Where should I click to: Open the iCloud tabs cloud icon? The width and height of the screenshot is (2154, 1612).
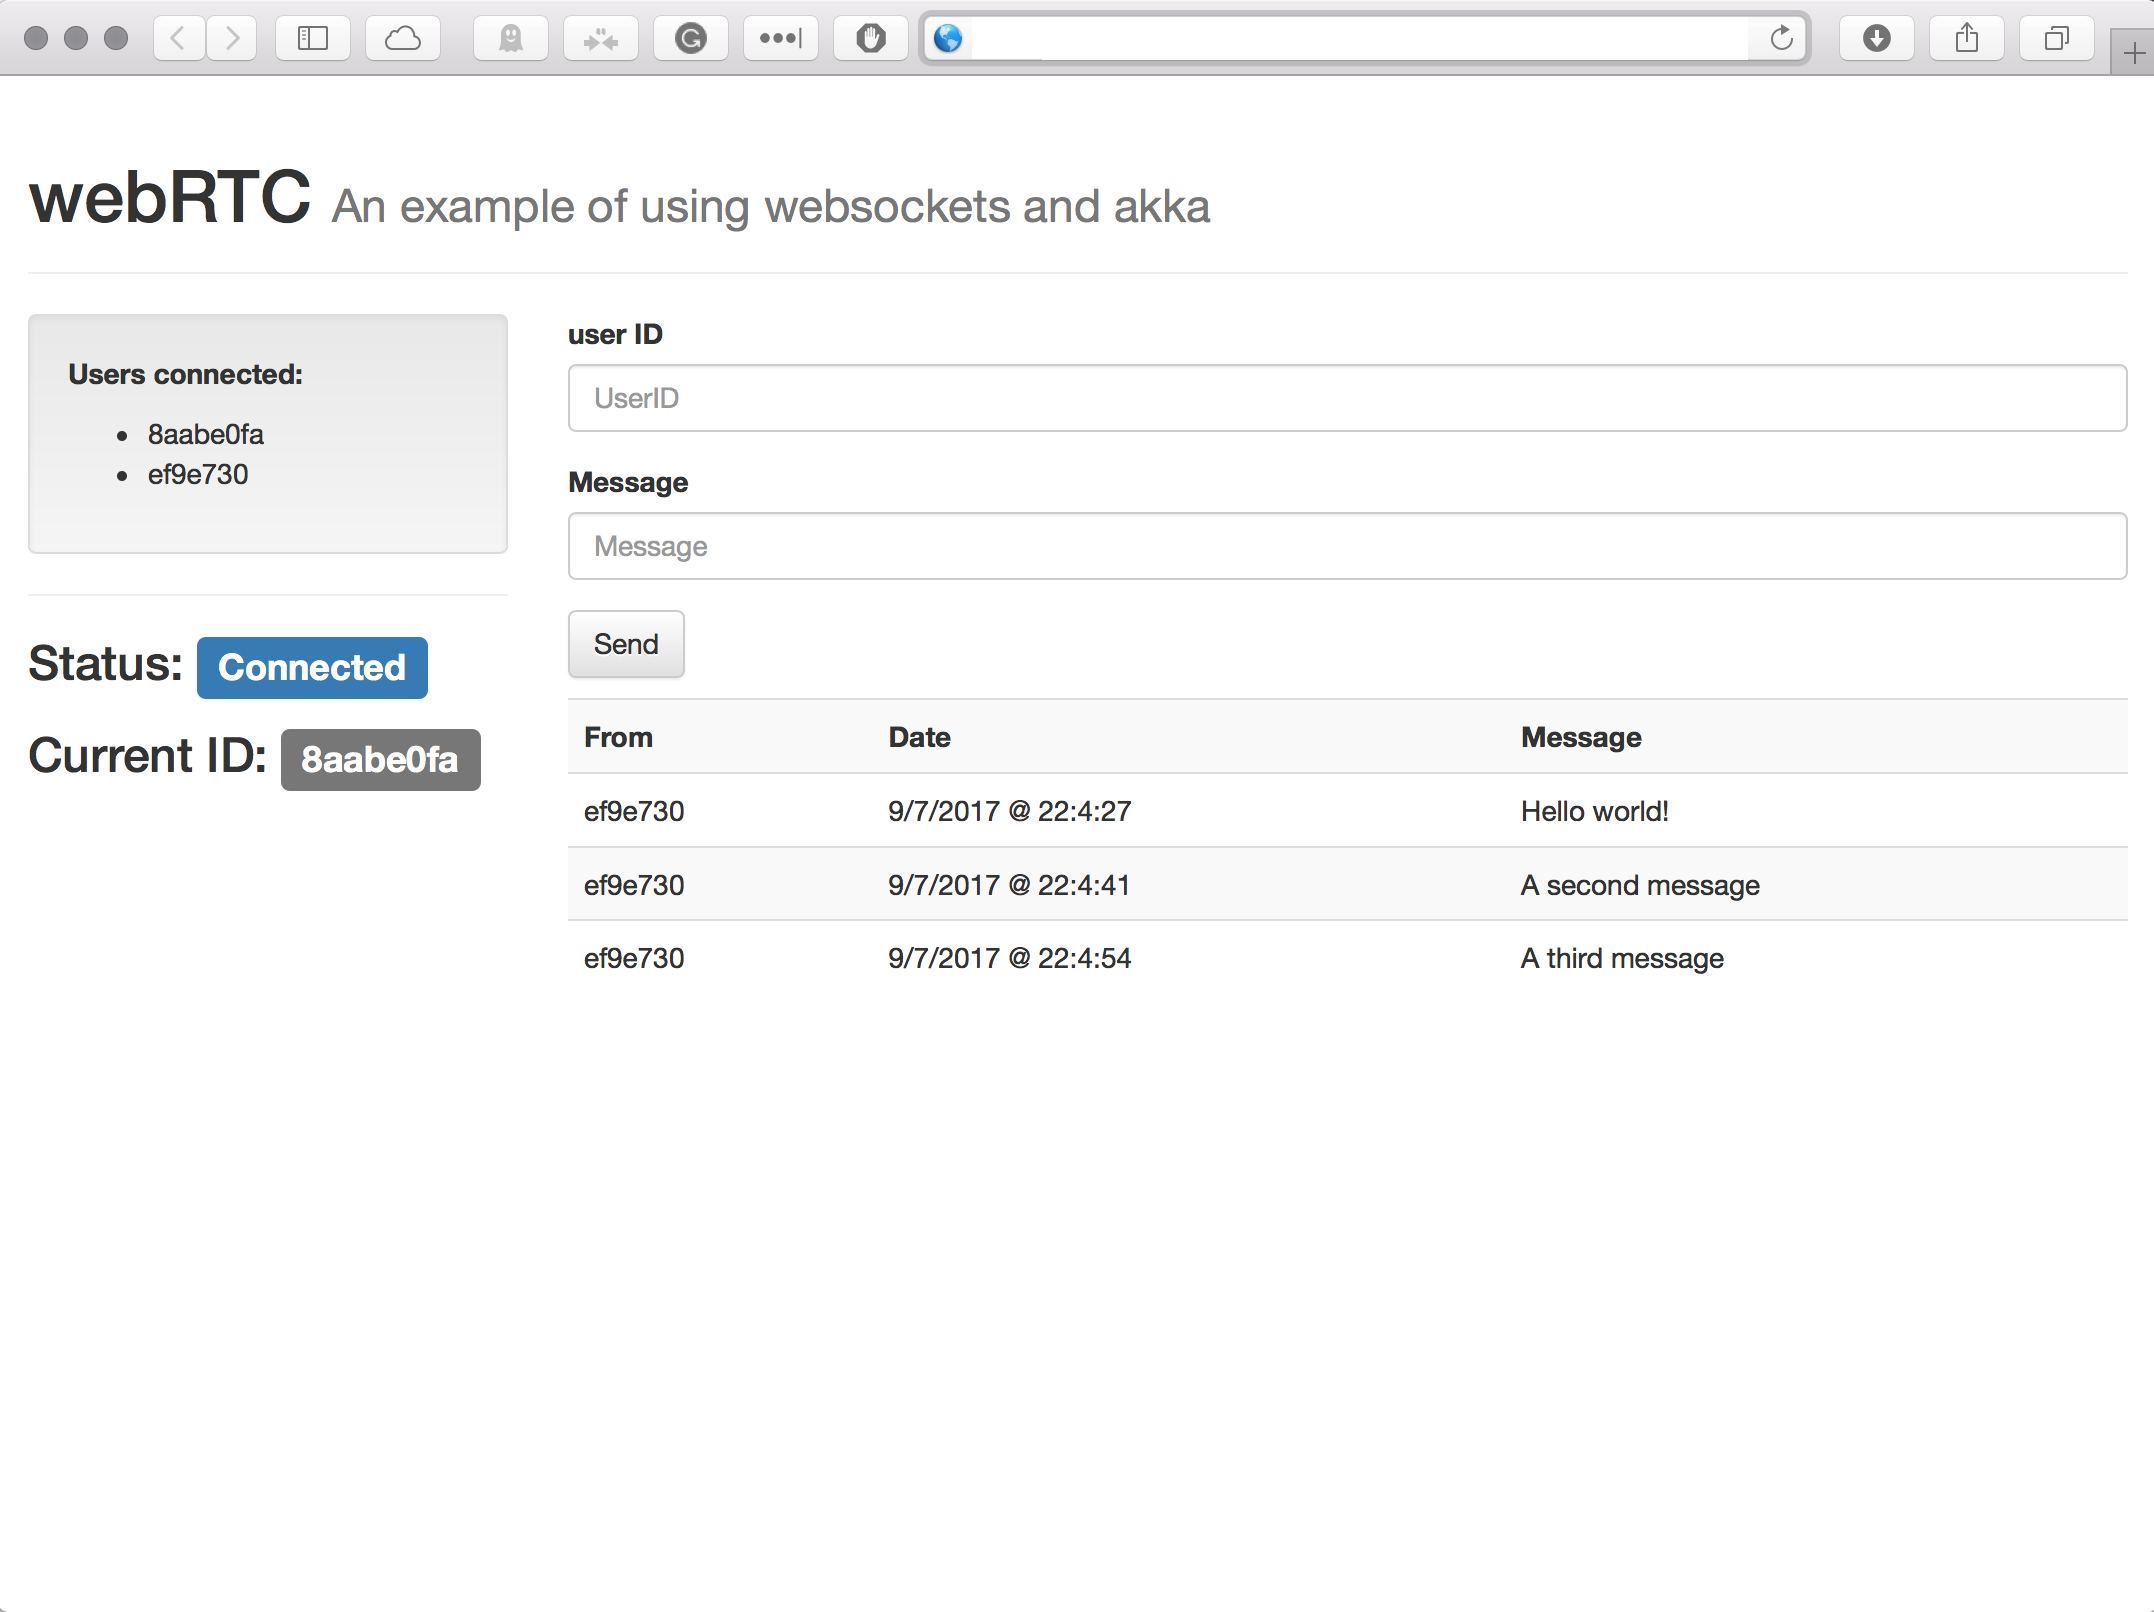click(402, 38)
